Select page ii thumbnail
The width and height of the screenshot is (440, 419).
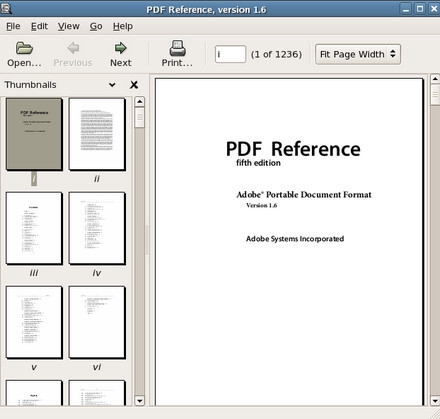coord(97,134)
